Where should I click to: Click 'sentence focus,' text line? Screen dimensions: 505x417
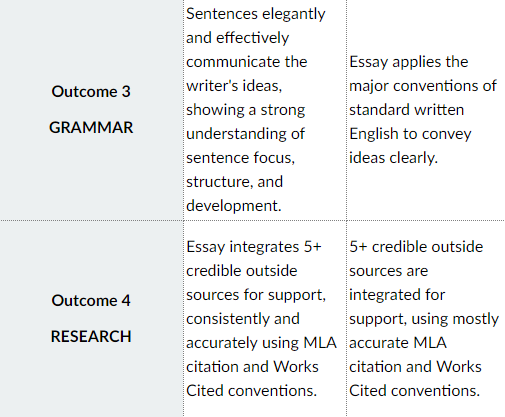point(240,158)
